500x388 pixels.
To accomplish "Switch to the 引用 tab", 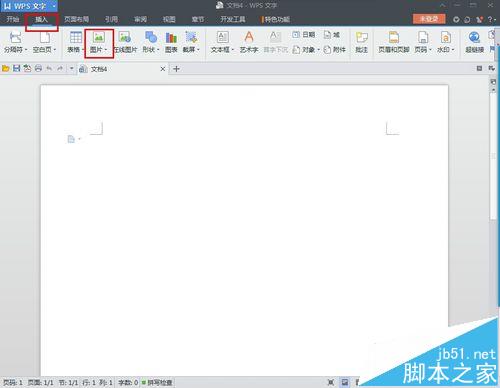I will 111,19.
